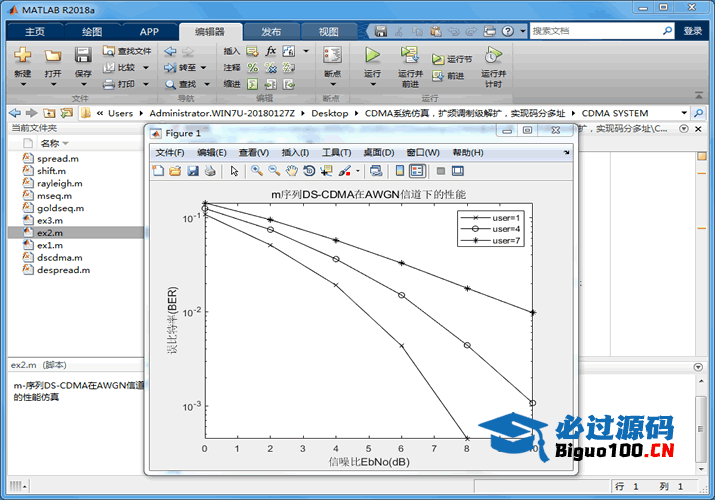The width and height of the screenshot is (715, 500).
Task: Click the CDMA SYSTEM path segment
Action: 615,113
